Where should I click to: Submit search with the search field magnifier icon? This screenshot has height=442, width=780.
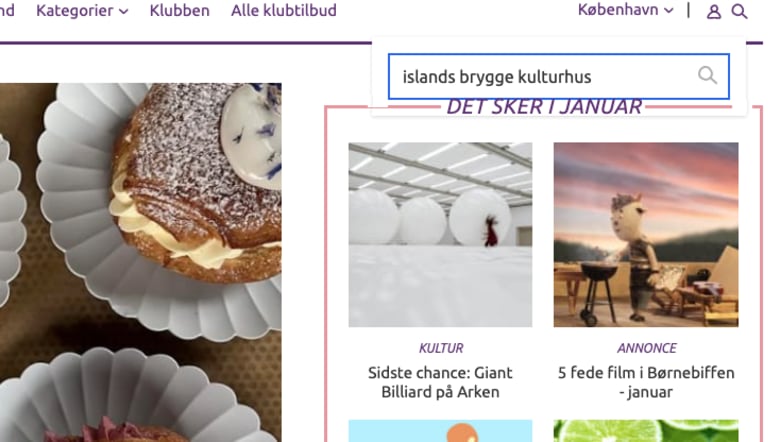pos(707,76)
